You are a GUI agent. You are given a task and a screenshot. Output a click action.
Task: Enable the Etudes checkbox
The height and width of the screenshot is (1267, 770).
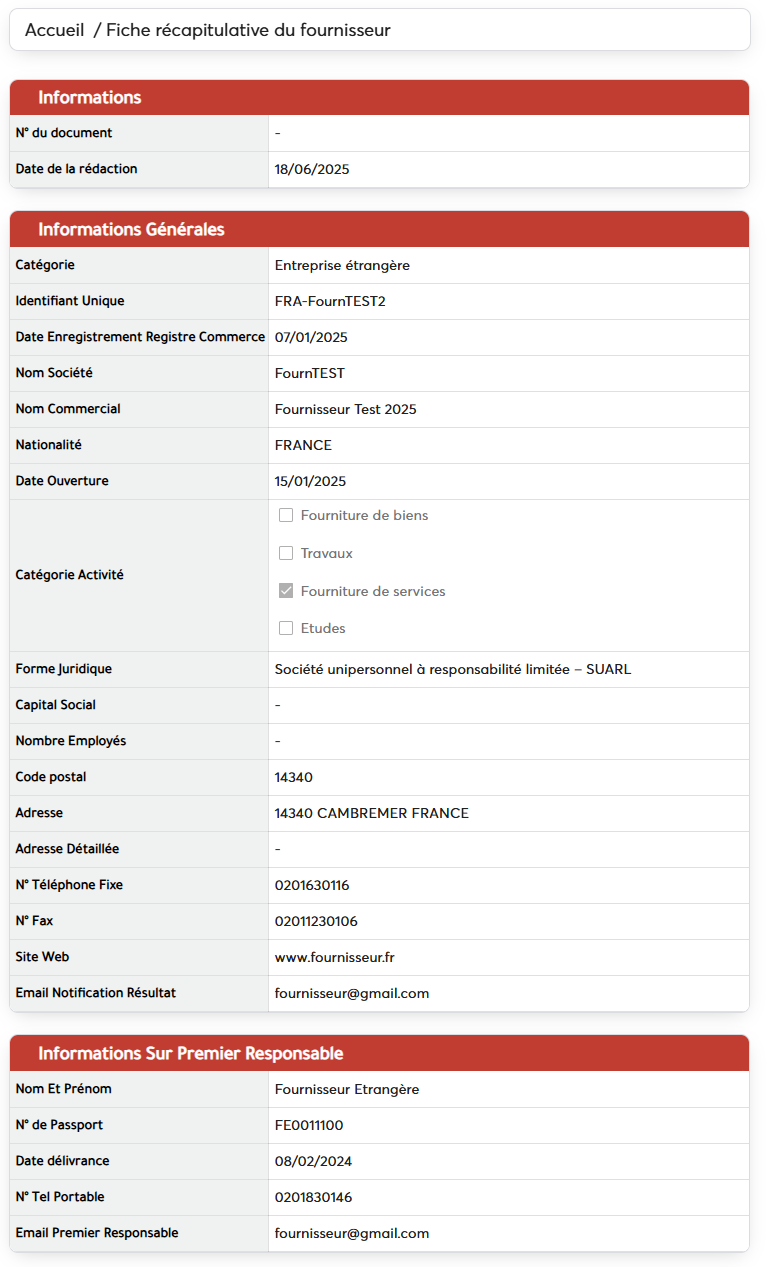pyautogui.click(x=286, y=628)
